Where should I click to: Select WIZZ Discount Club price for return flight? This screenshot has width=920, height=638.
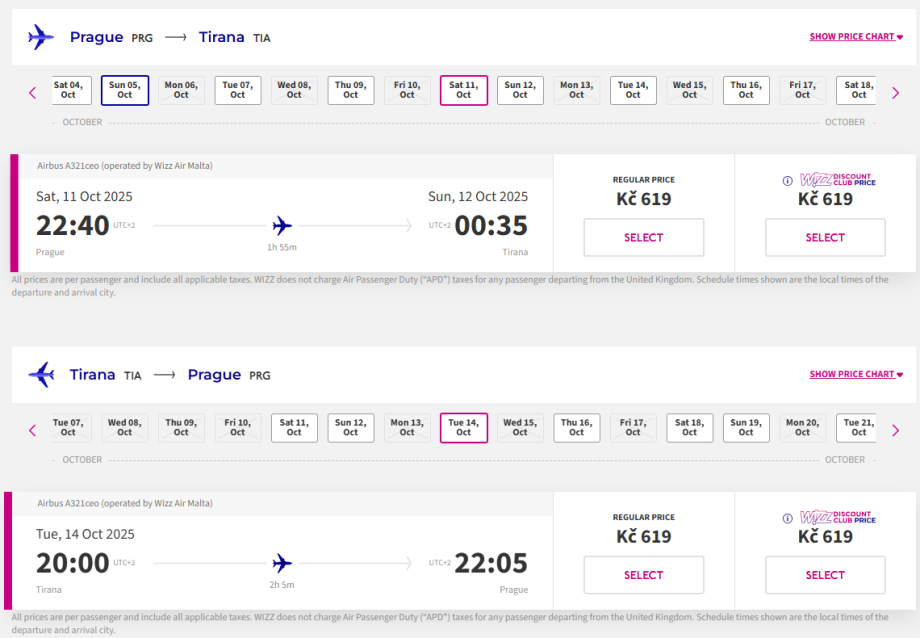point(825,575)
